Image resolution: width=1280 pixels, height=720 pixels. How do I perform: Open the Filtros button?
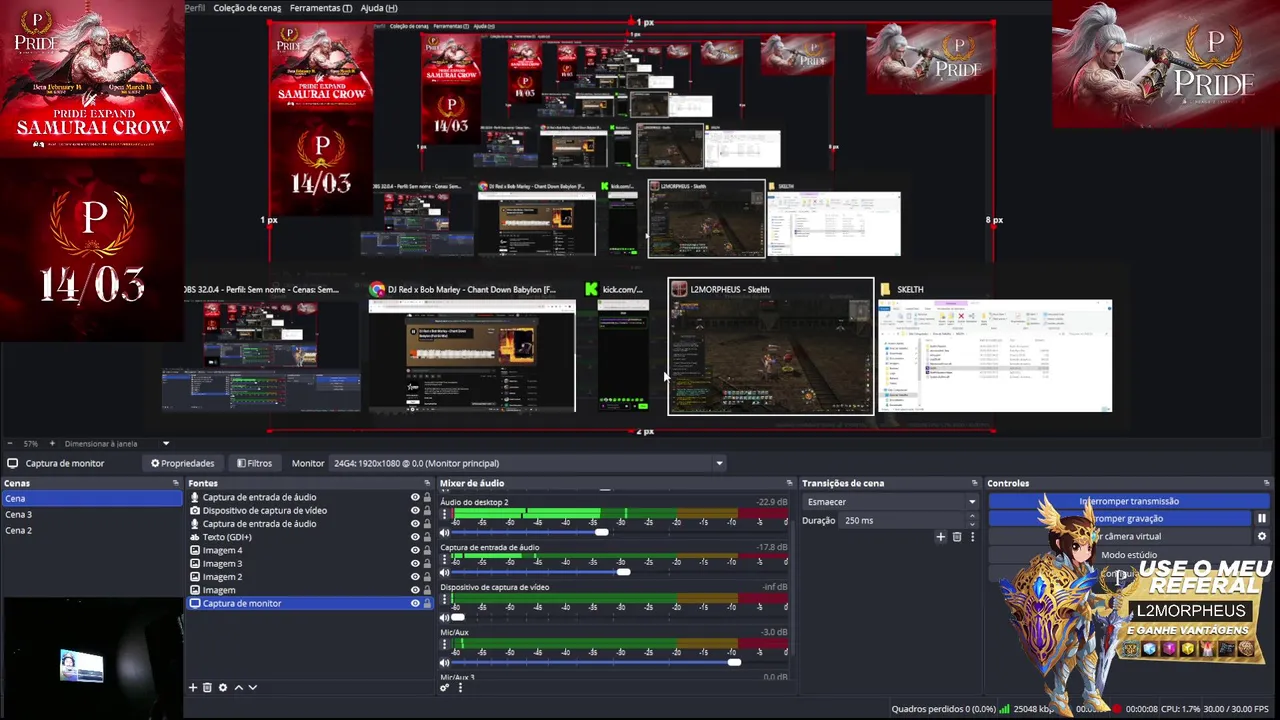[x=254, y=463]
